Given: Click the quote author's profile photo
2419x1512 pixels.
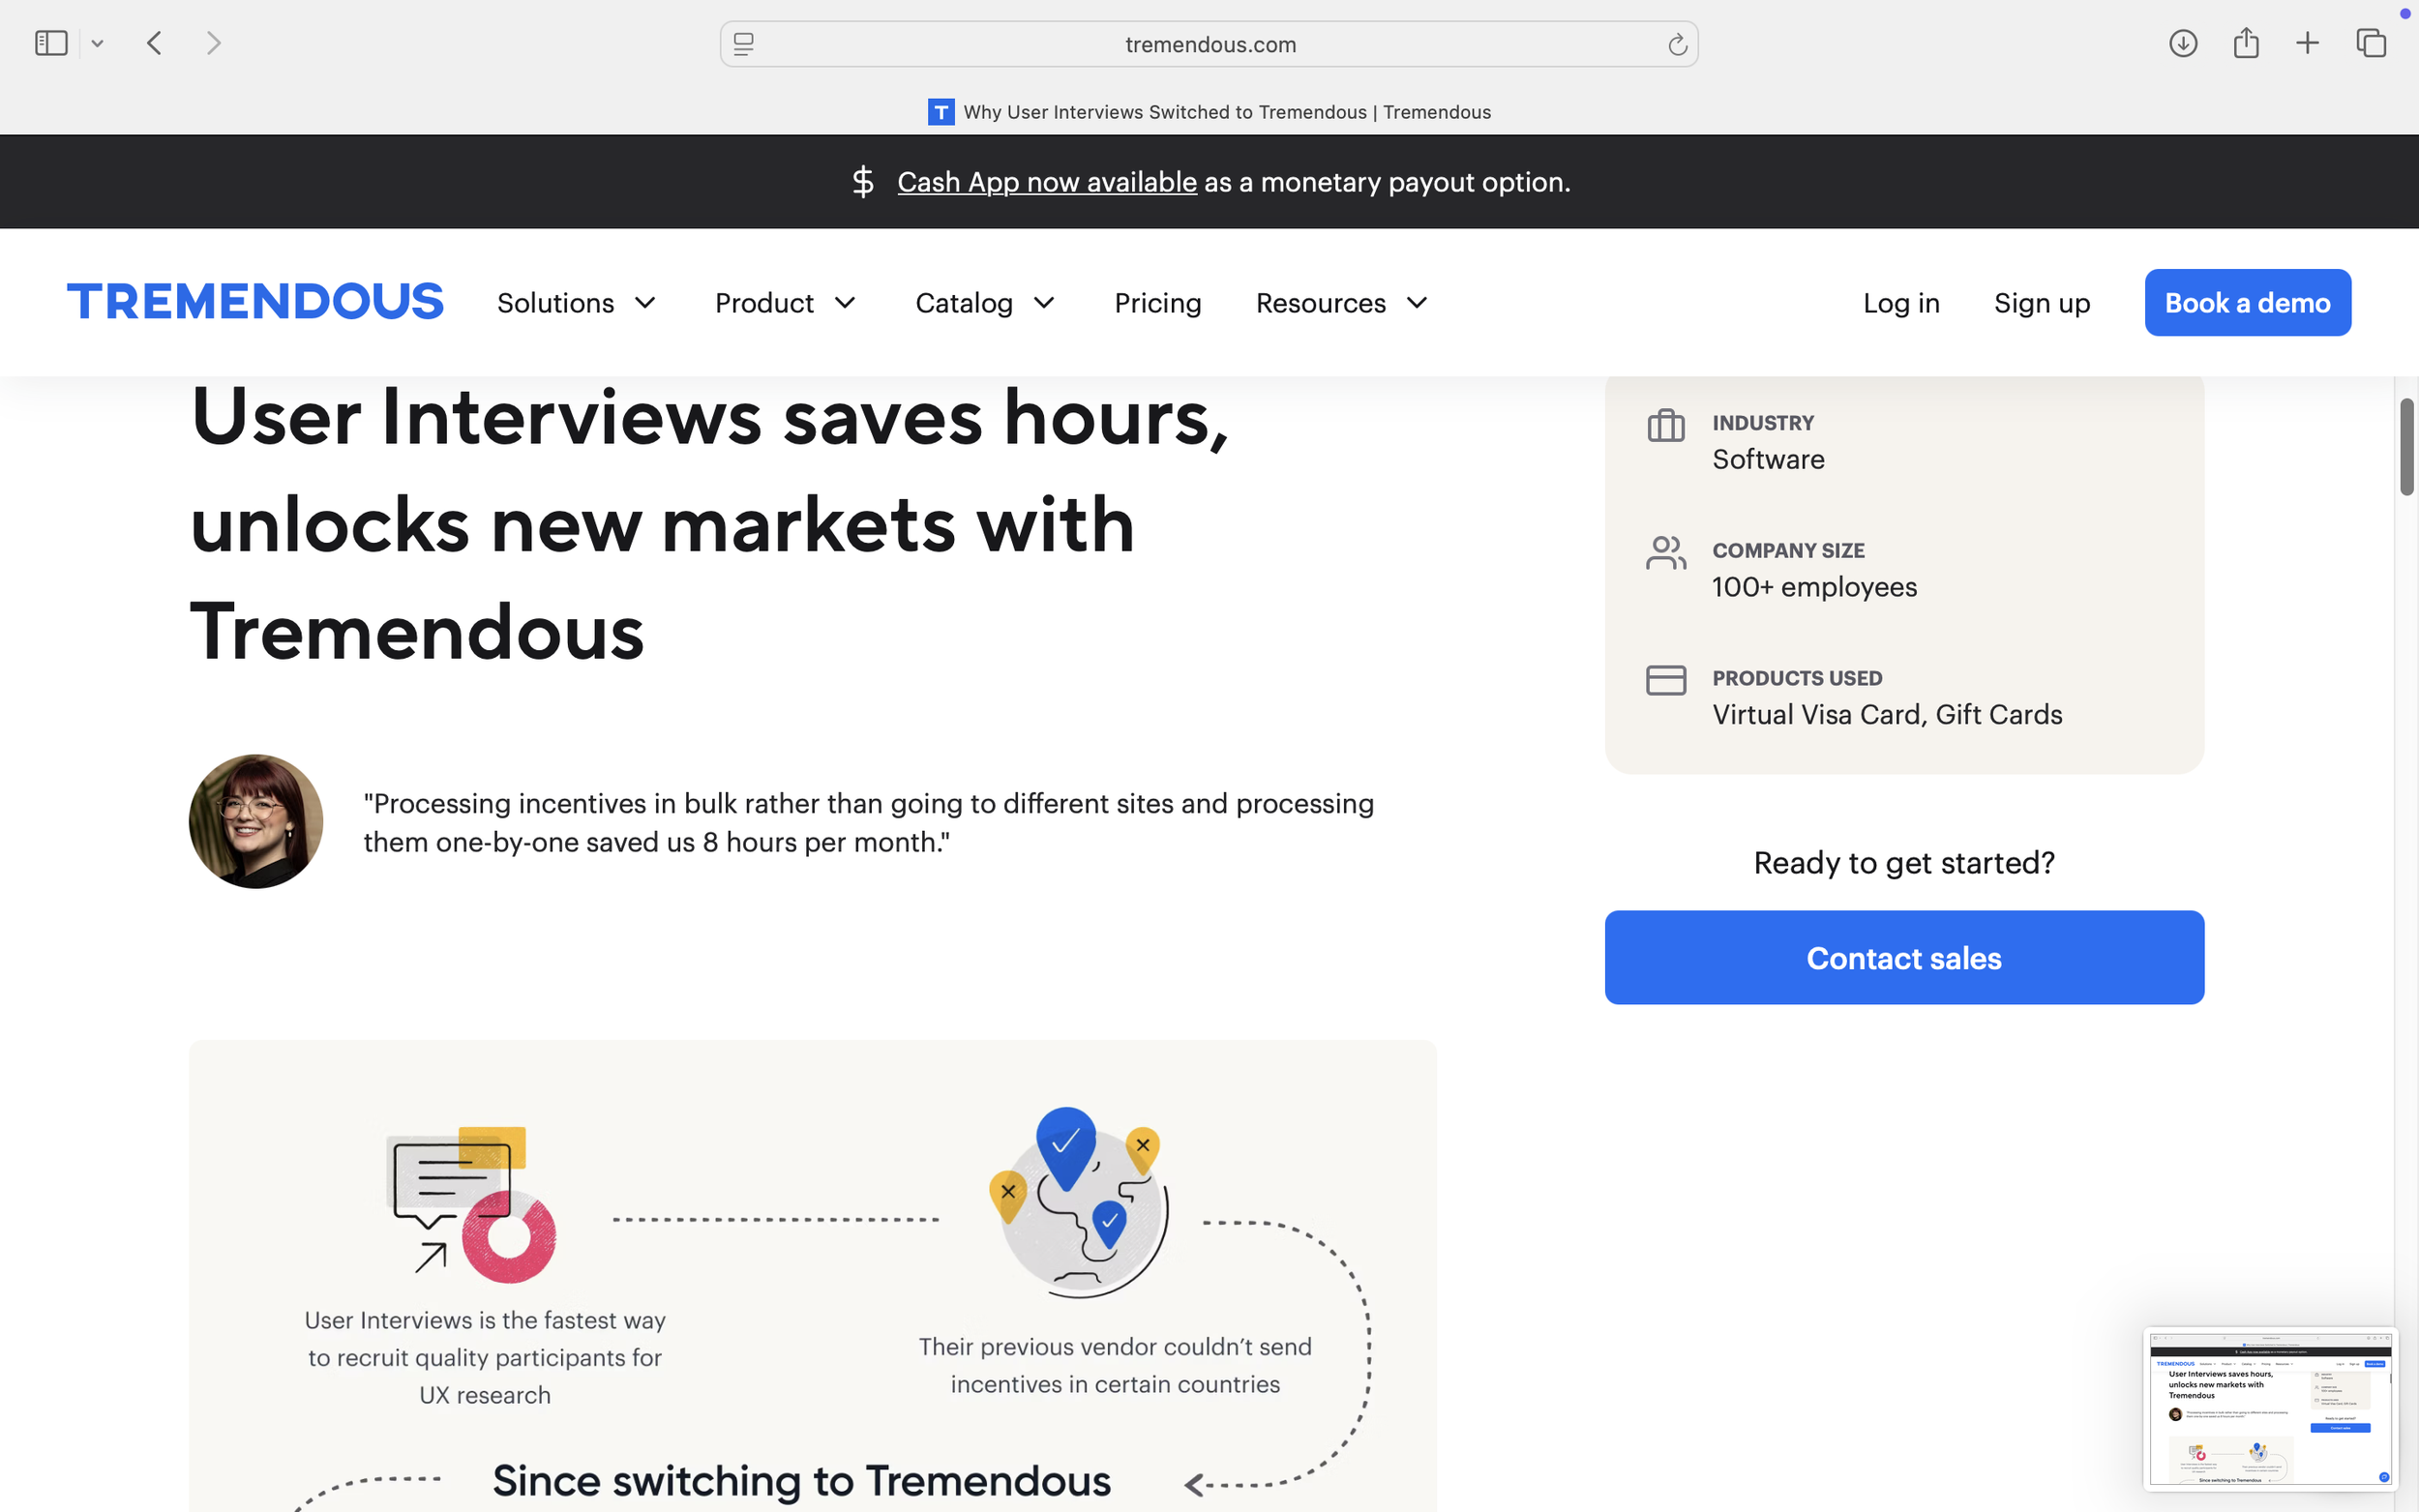Looking at the screenshot, I should (x=256, y=821).
